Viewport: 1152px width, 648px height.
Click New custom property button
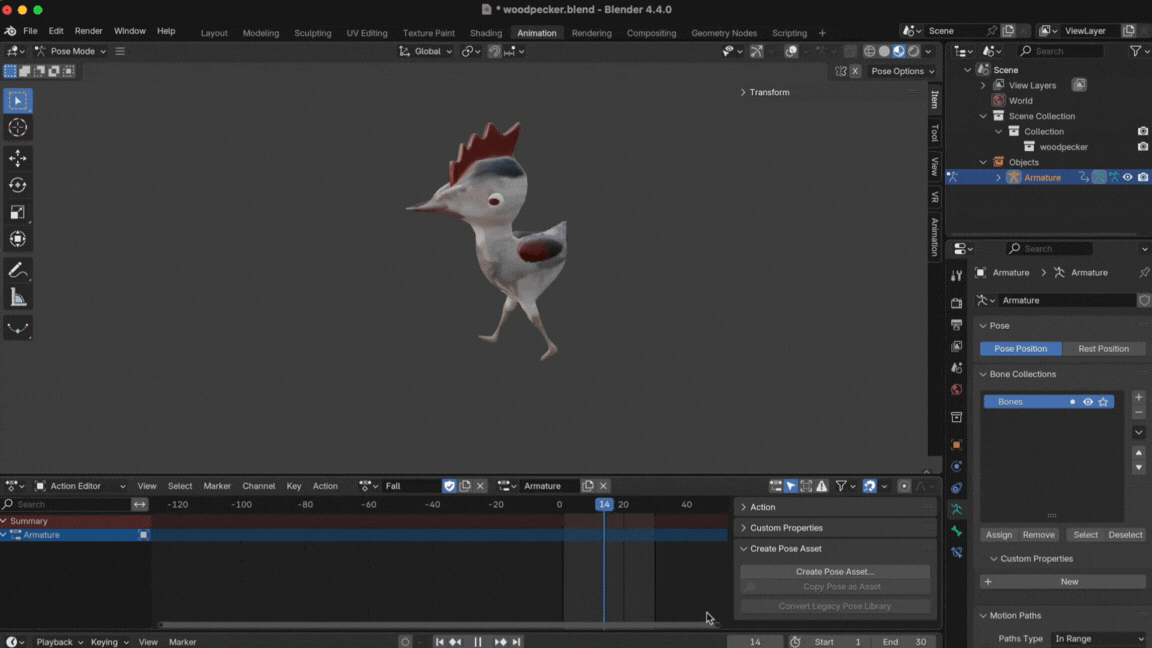(x=1062, y=581)
